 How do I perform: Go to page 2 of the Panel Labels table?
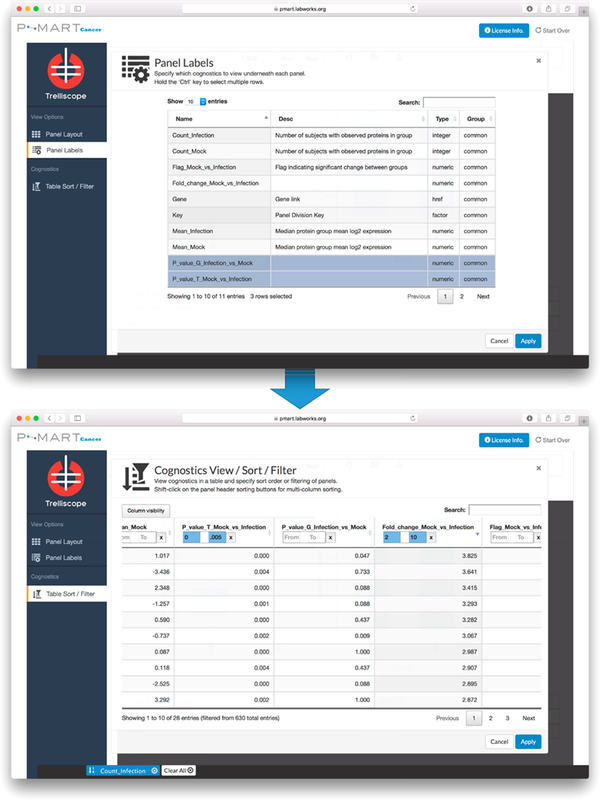point(461,296)
